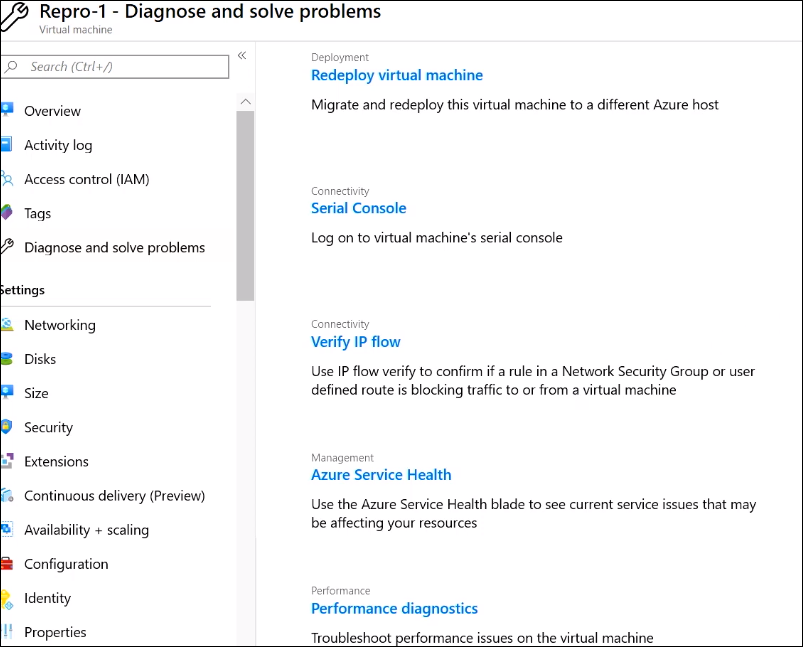This screenshot has height=647, width=803.
Task: Click the Tags icon in sidebar
Action: 6,213
